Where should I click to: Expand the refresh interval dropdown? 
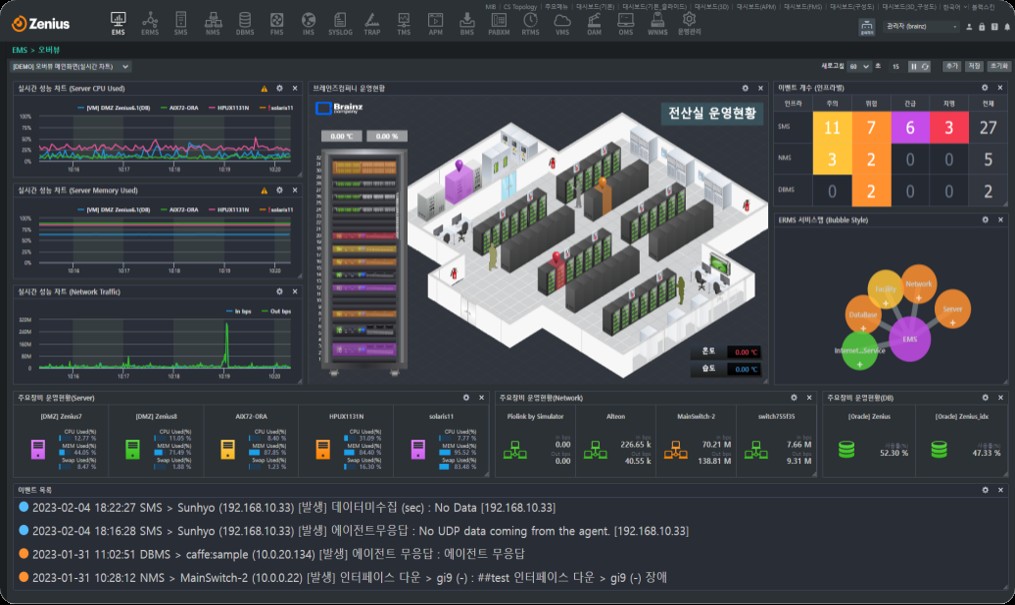tap(858, 66)
